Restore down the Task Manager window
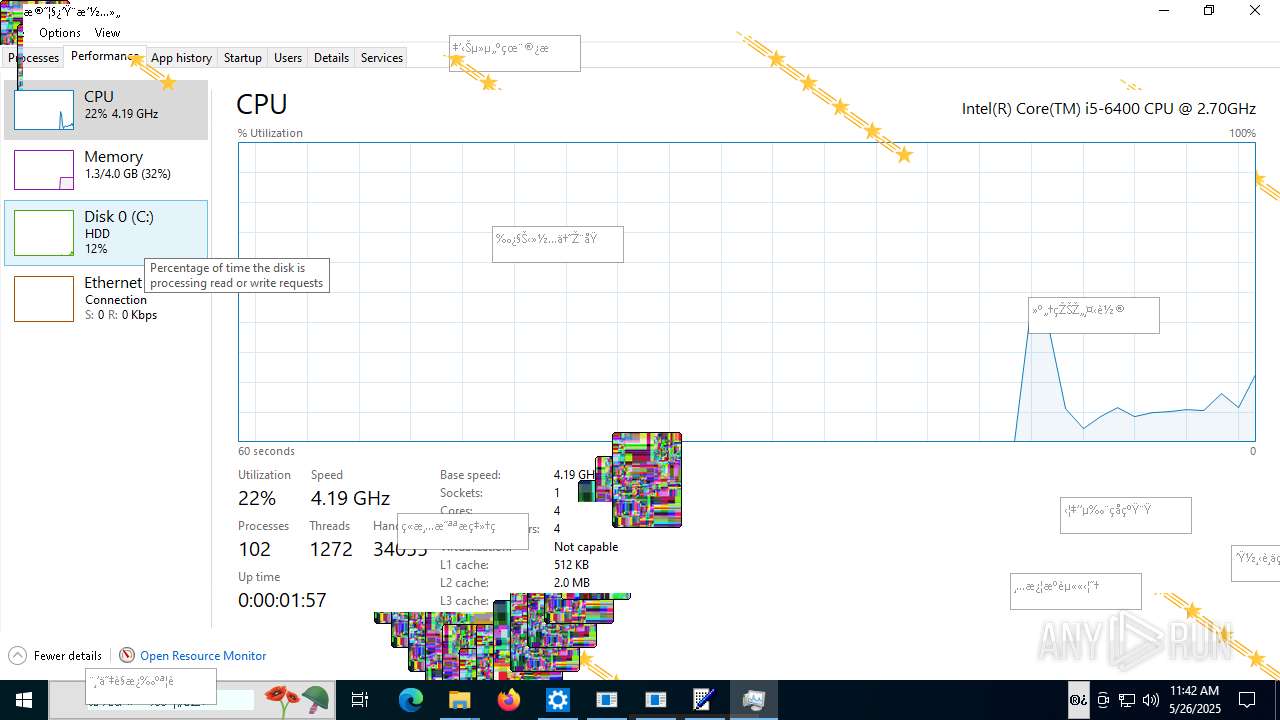Viewport: 1280px width, 720px height. pyautogui.click(x=1209, y=11)
